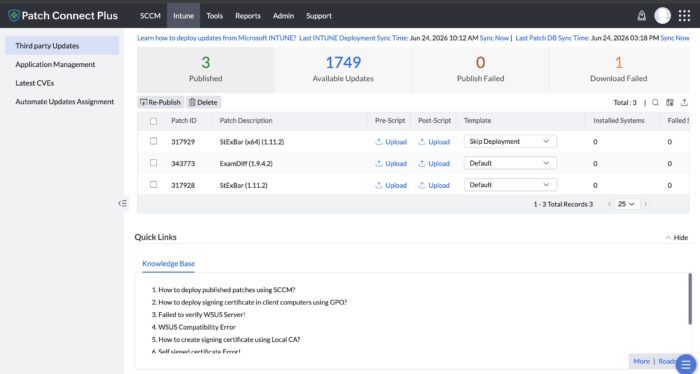Go to the next page arrow

pyautogui.click(x=645, y=204)
